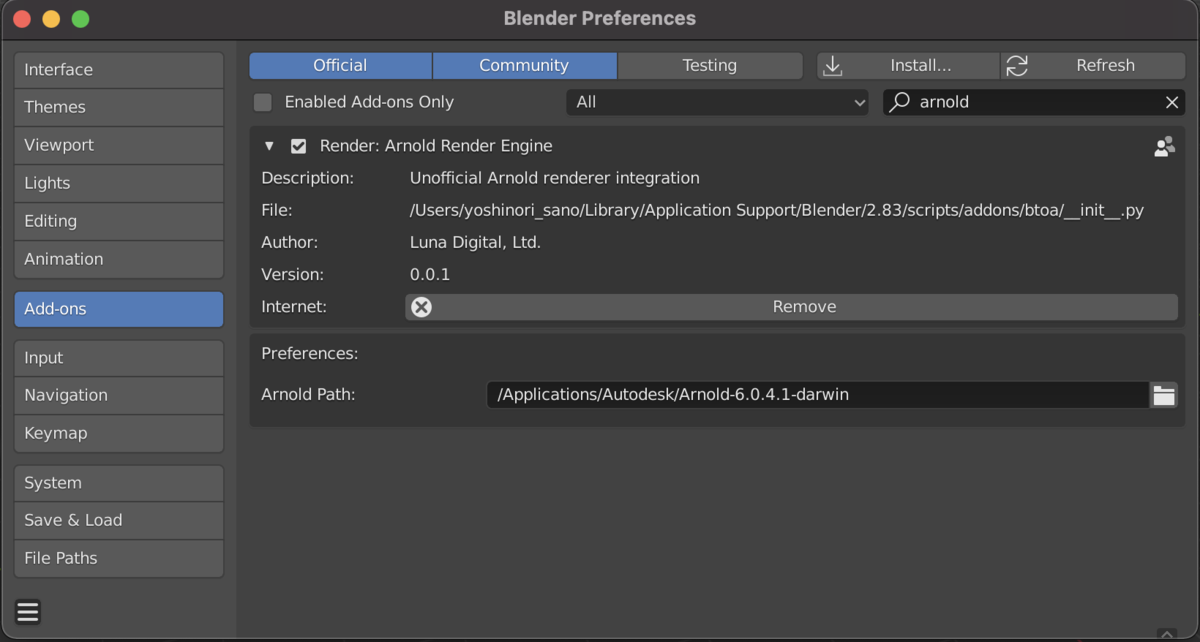The width and height of the screenshot is (1200, 642).
Task: Click the circular refresh arrows icon
Action: click(x=1017, y=66)
